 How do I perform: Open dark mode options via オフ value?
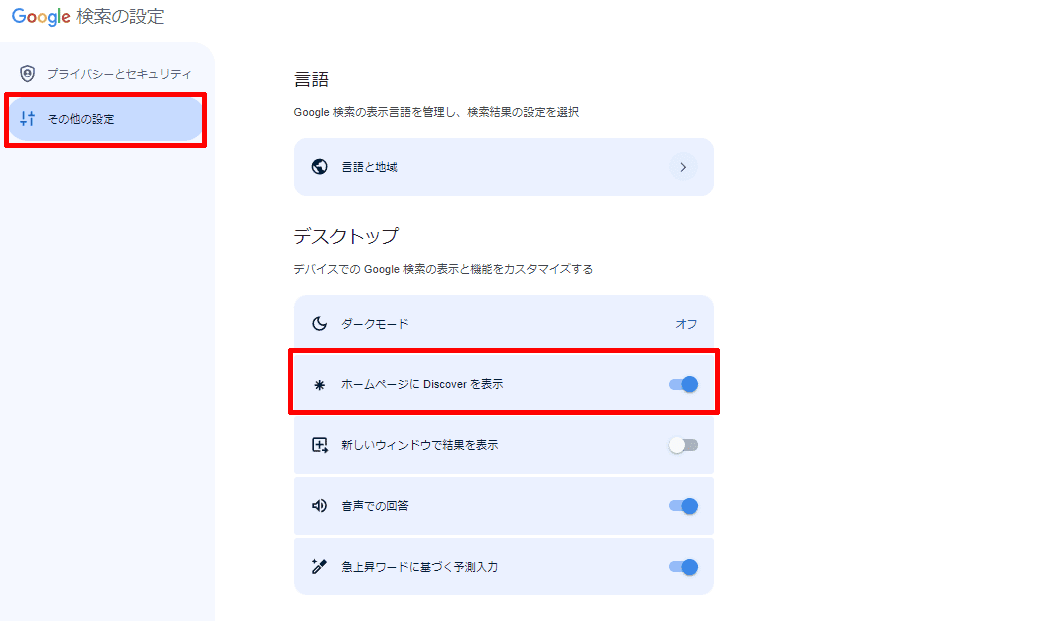tap(686, 324)
